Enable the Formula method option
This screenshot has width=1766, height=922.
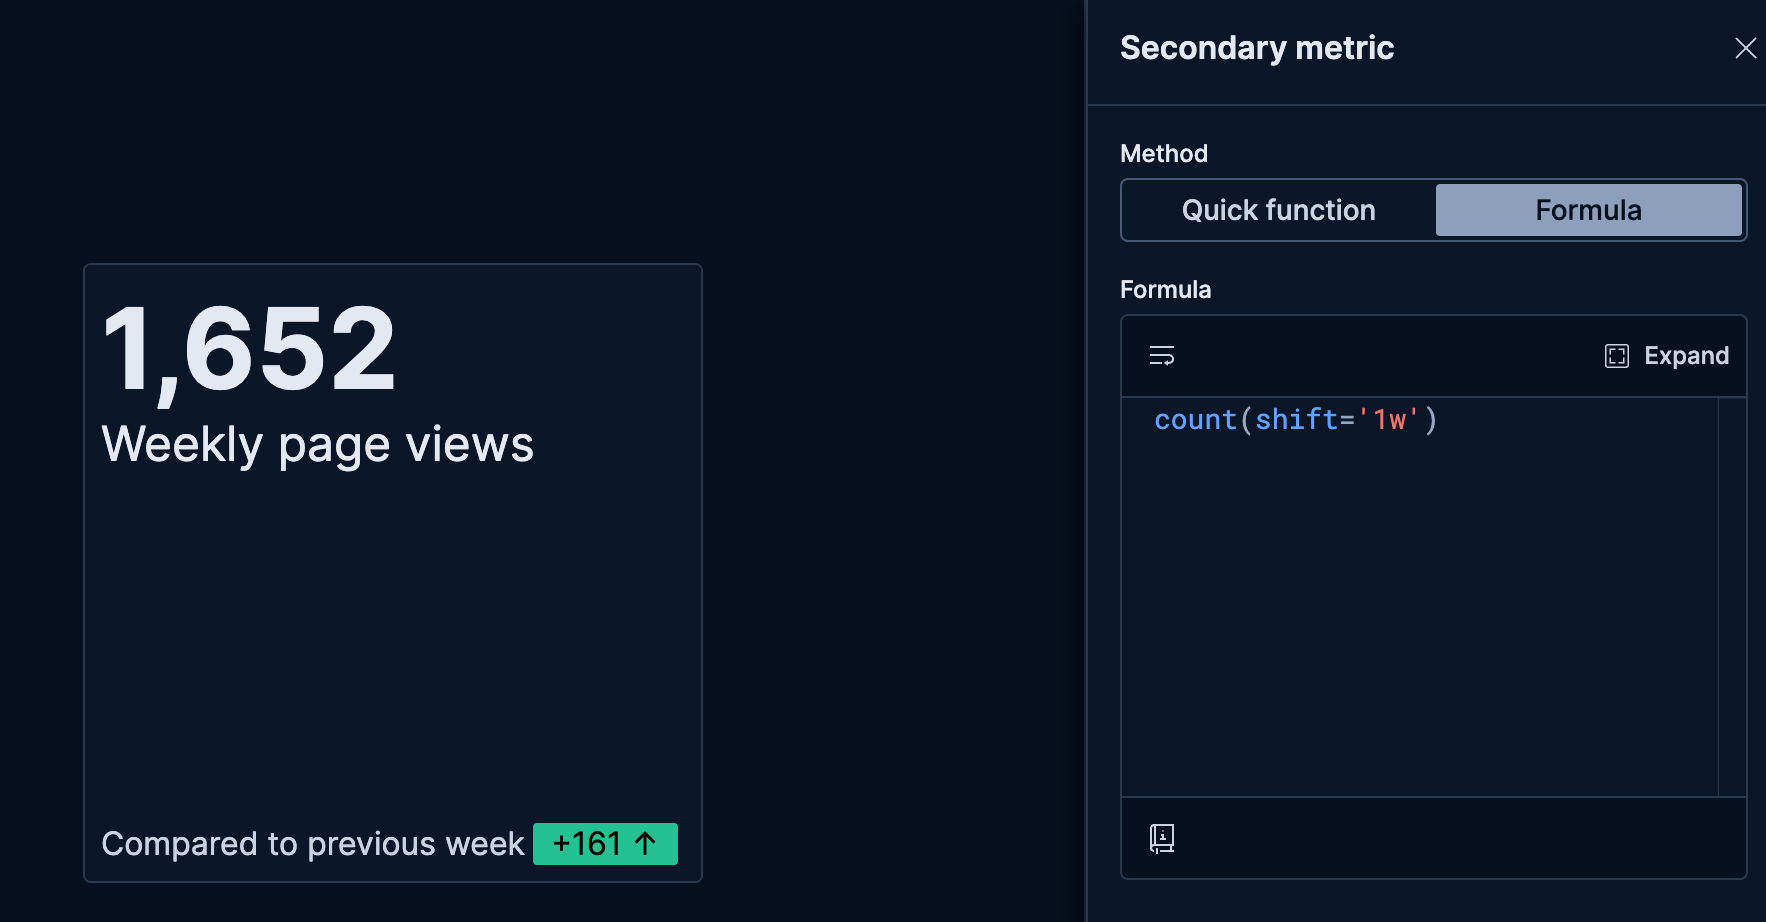click(x=1589, y=210)
